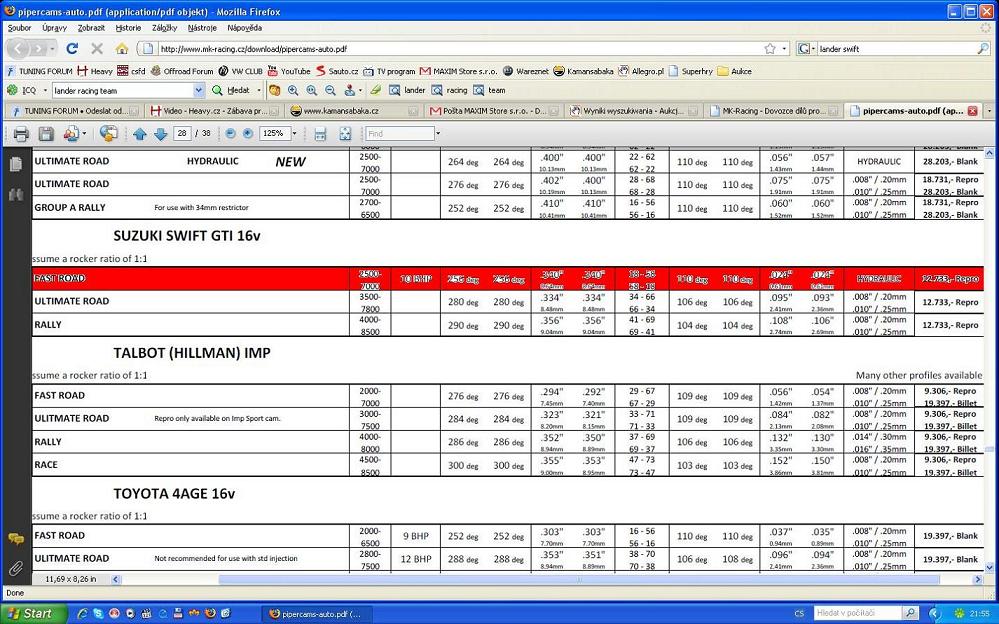Open the PDF zoom percentage dropdown
The width and height of the screenshot is (999, 624).
(294, 133)
